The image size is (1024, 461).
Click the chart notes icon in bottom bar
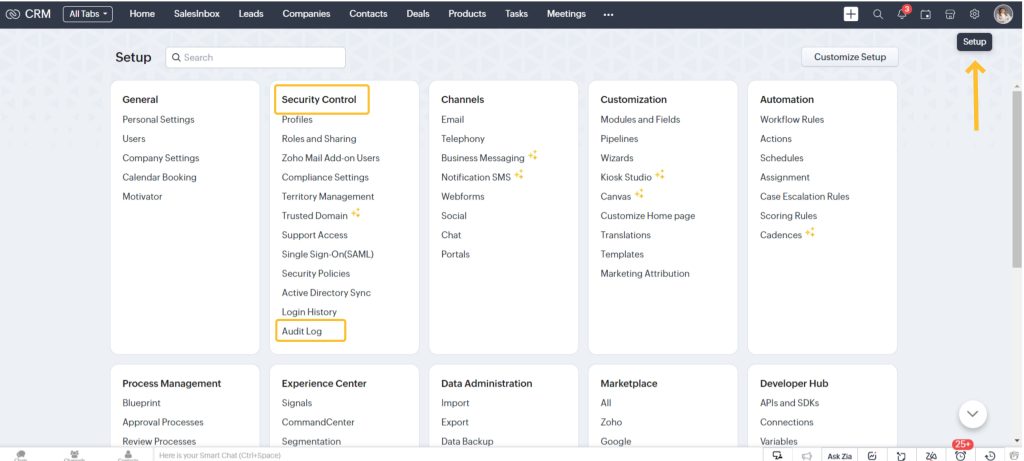point(872,456)
